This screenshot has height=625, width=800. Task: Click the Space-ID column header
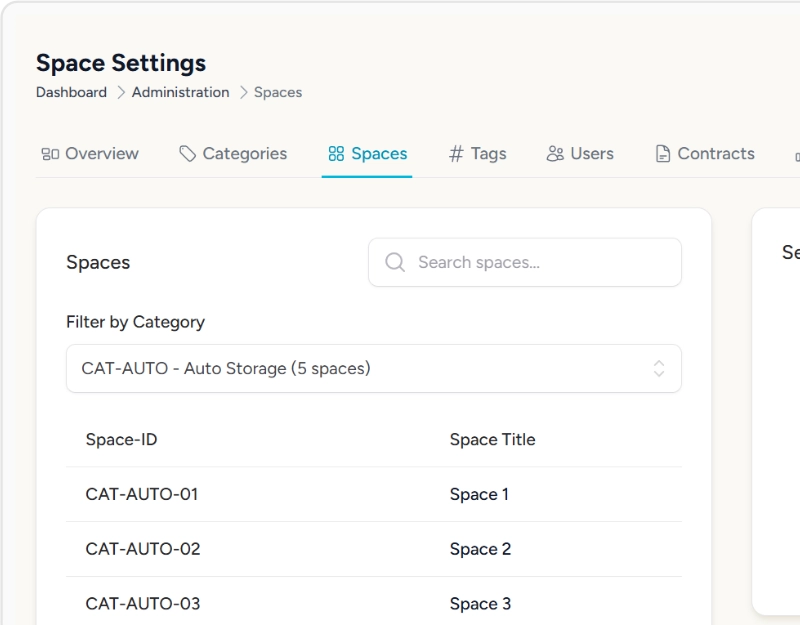point(121,440)
